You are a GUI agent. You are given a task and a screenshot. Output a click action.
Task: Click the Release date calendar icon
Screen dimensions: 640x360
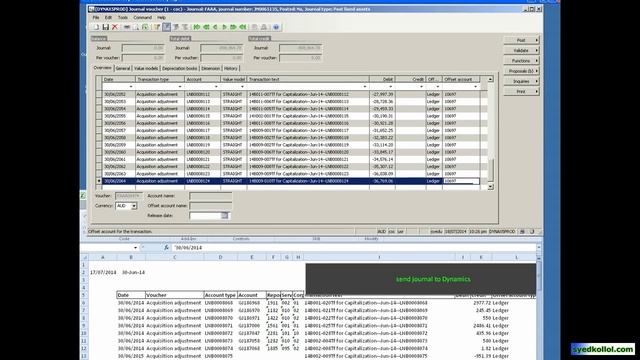click(x=224, y=216)
